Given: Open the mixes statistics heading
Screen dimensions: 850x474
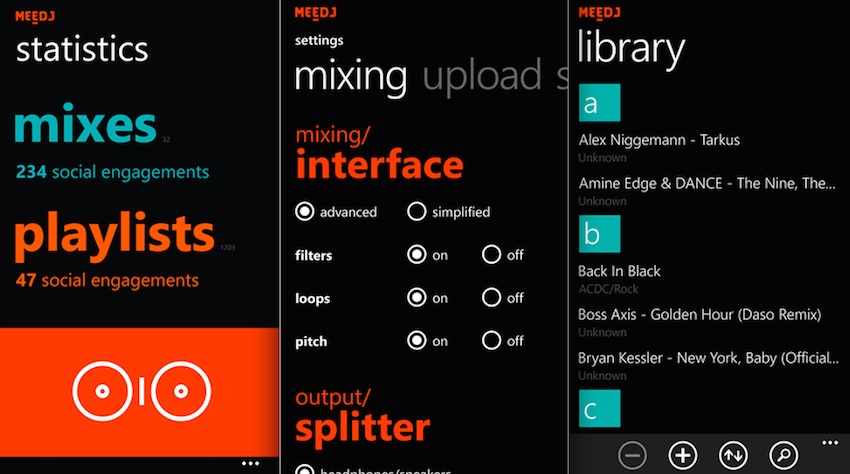Looking at the screenshot, I should (85, 125).
